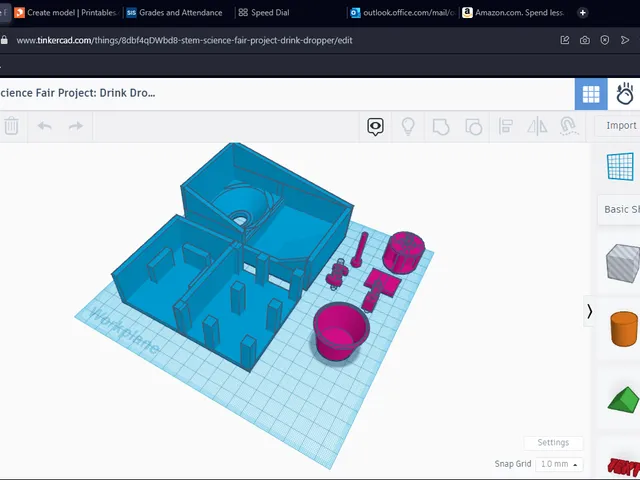Viewport: 640px width, 480px height.
Task: Toggle the notes visibility eye icon
Action: click(375, 127)
